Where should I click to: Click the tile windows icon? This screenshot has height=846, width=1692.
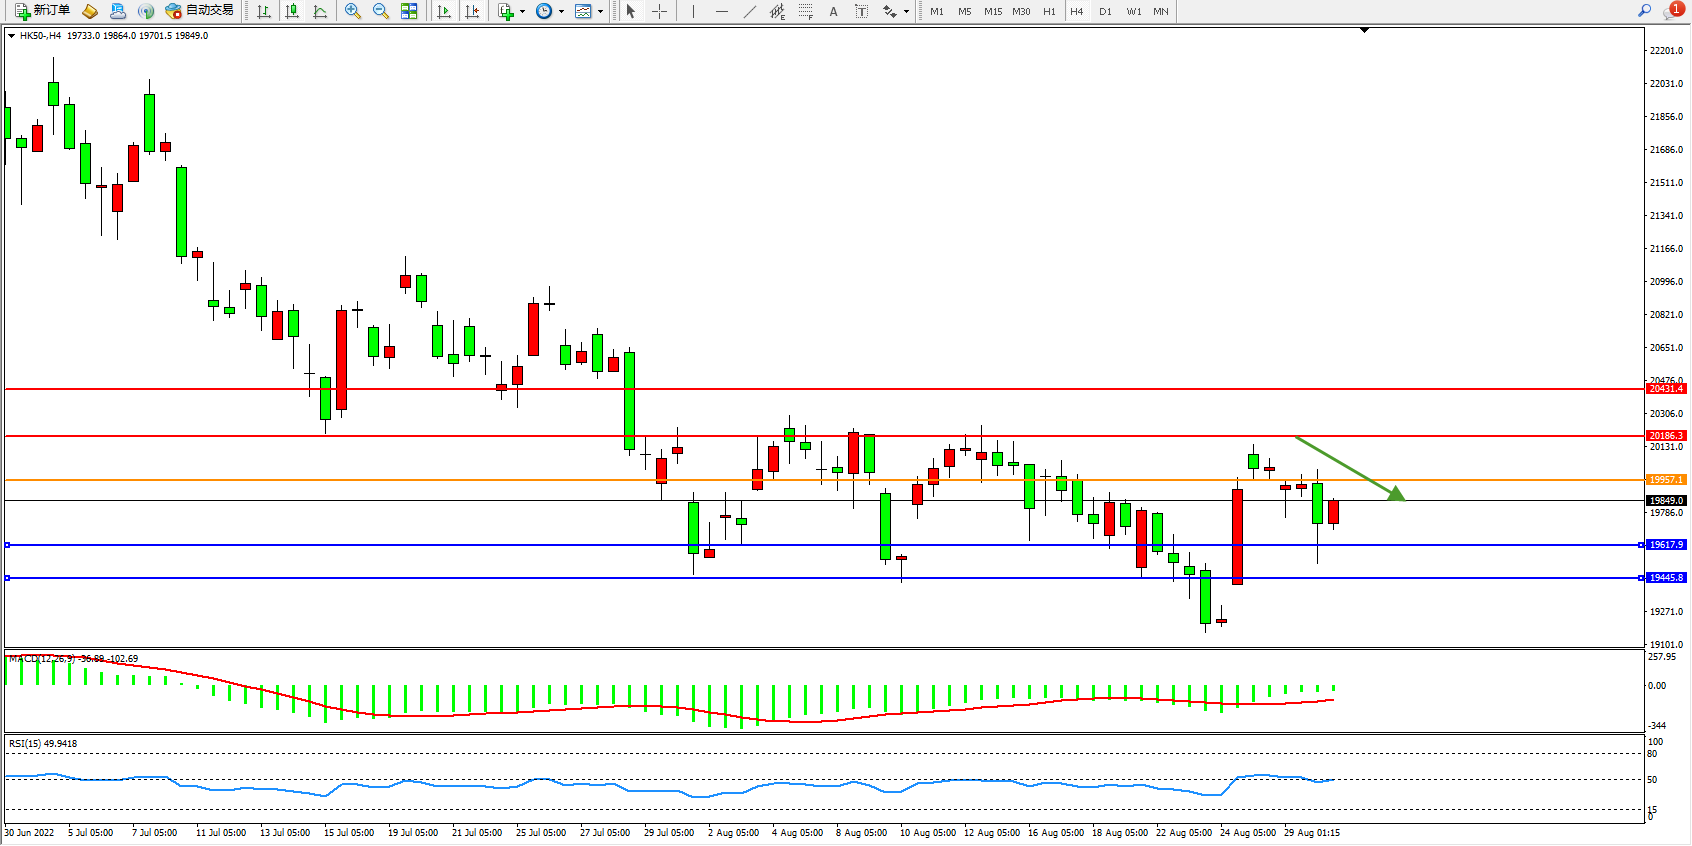[409, 11]
